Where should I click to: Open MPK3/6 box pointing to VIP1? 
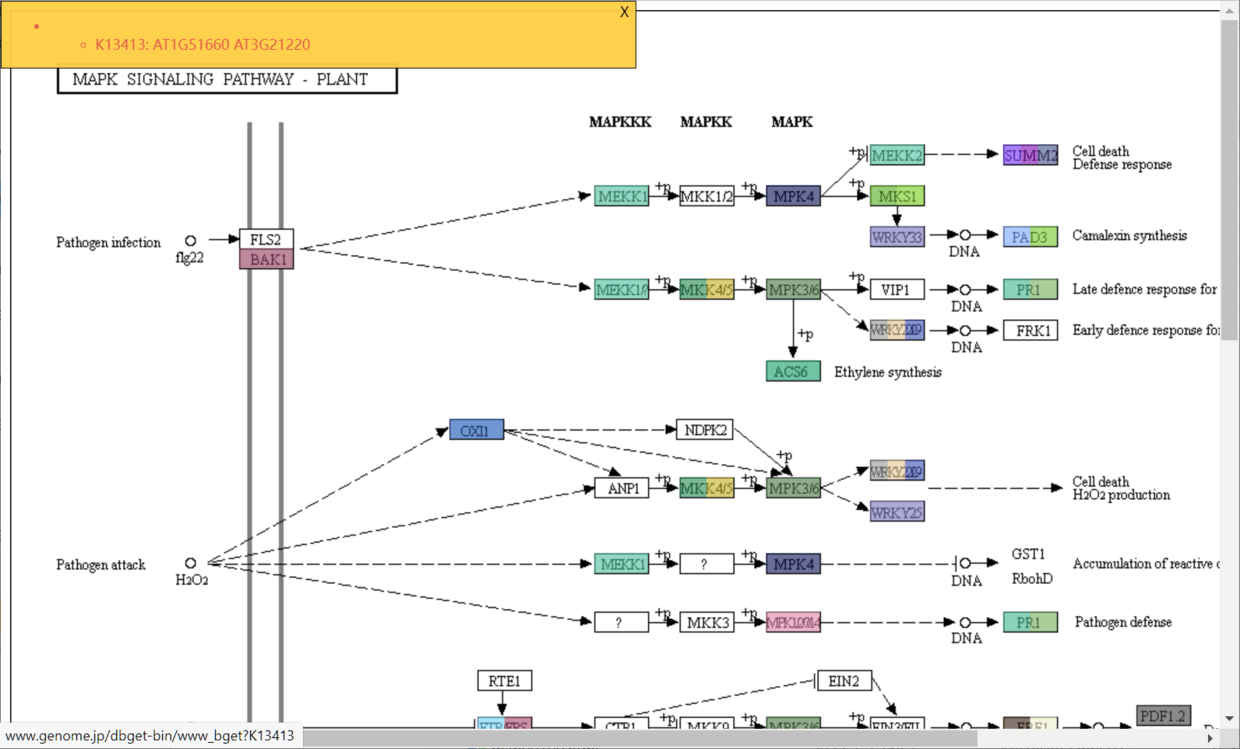793,289
